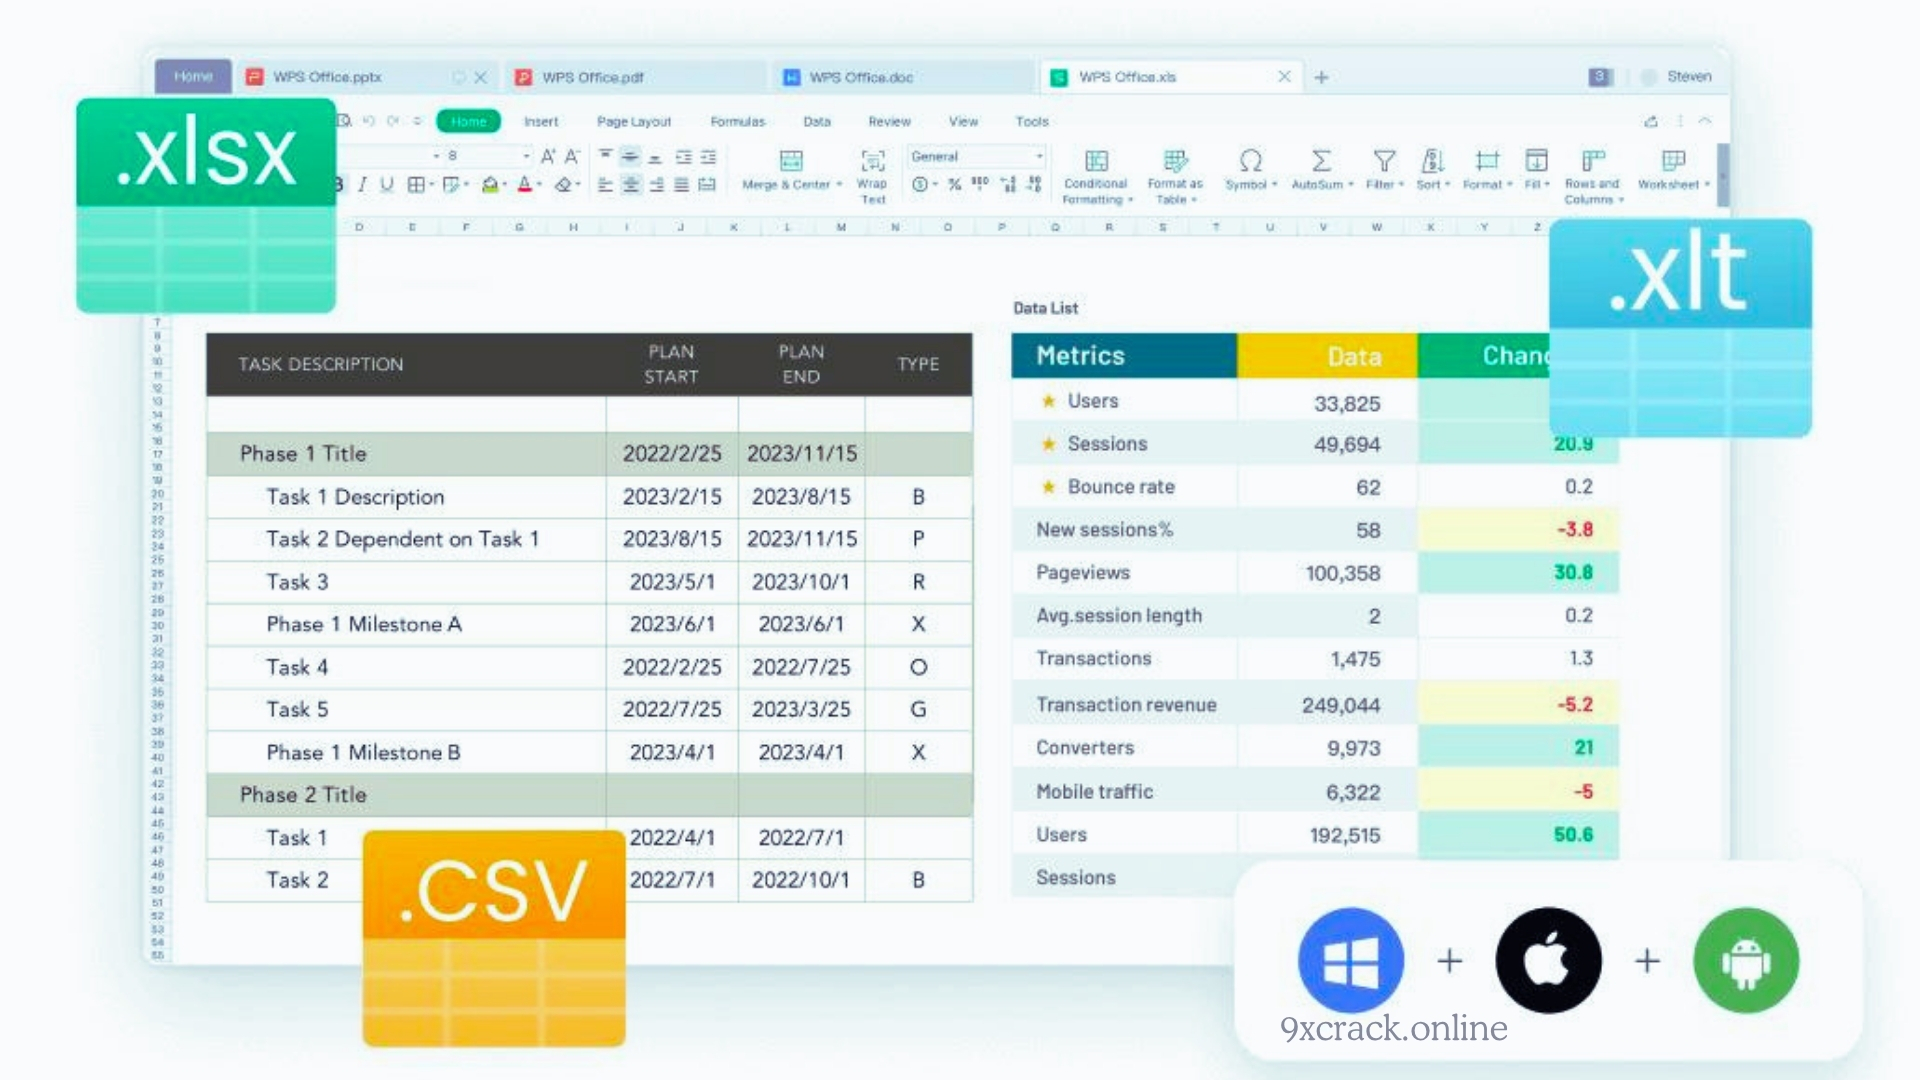Insert a Symbol with the omega icon

pos(1251,160)
